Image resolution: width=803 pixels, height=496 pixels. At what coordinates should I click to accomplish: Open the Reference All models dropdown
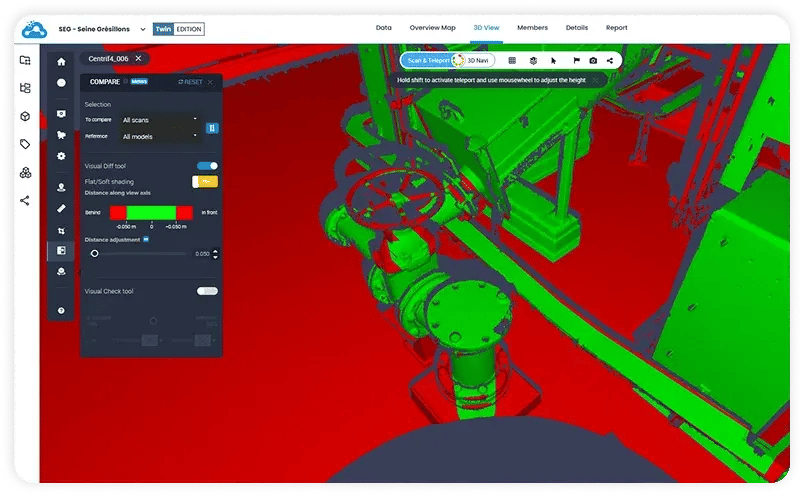tap(159, 137)
